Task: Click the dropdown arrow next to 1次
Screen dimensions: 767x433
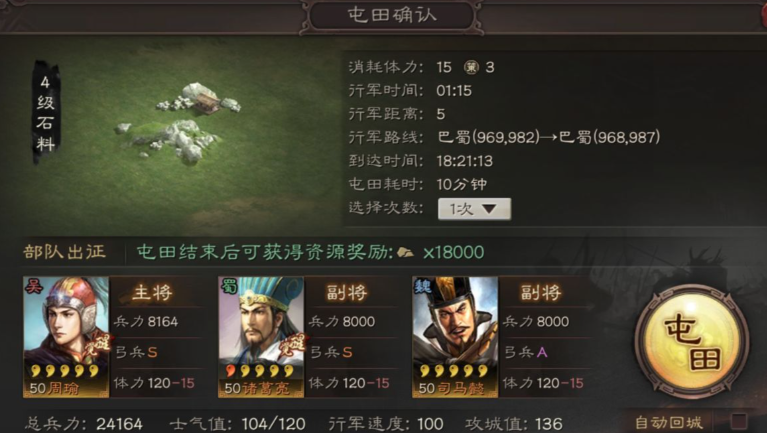Action: click(x=490, y=209)
